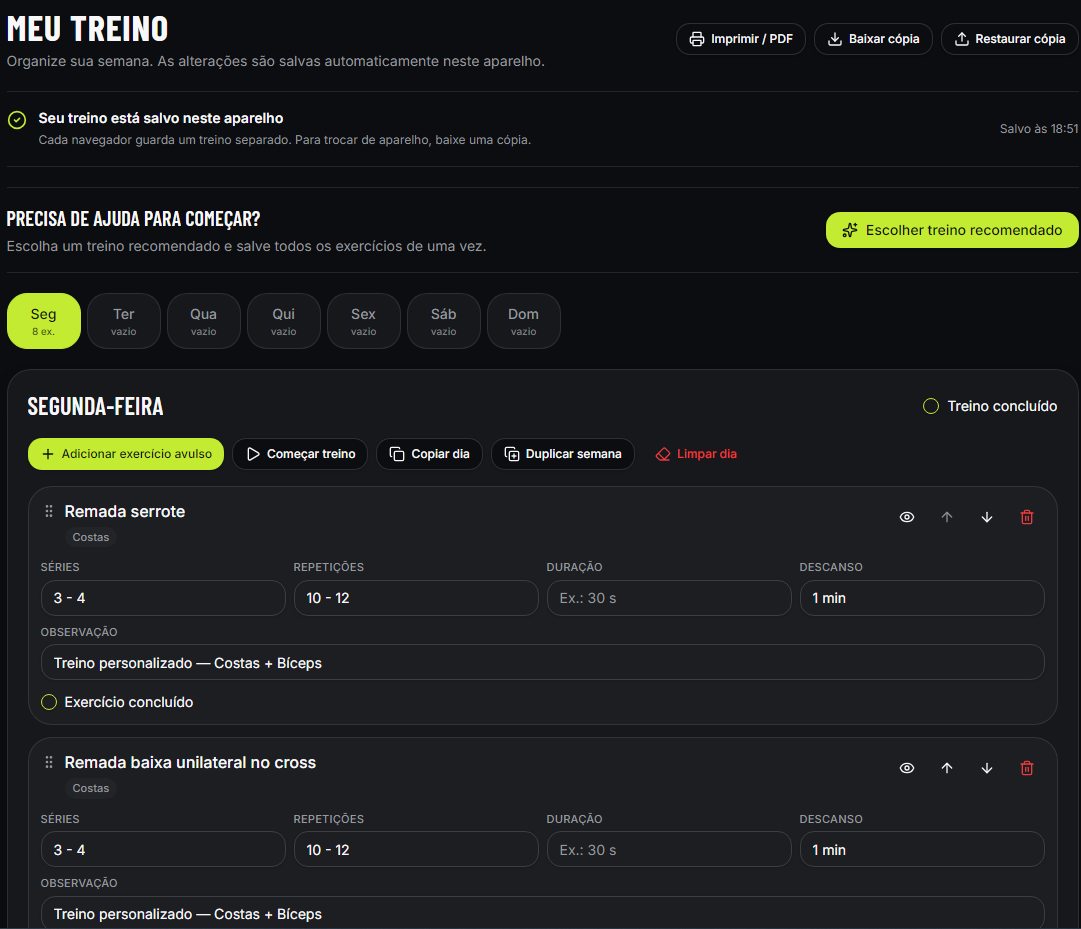The width and height of the screenshot is (1081, 929).
Task: Open the Dom day tab
Action: click(523, 321)
